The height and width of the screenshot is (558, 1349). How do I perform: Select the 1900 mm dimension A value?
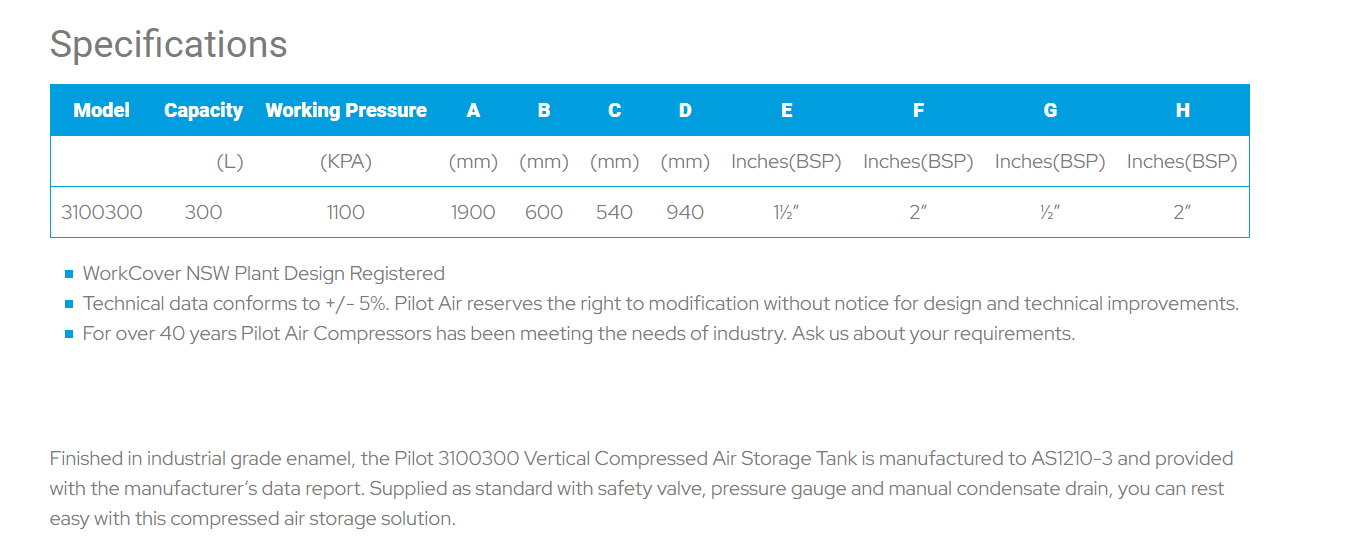pyautogui.click(x=473, y=212)
